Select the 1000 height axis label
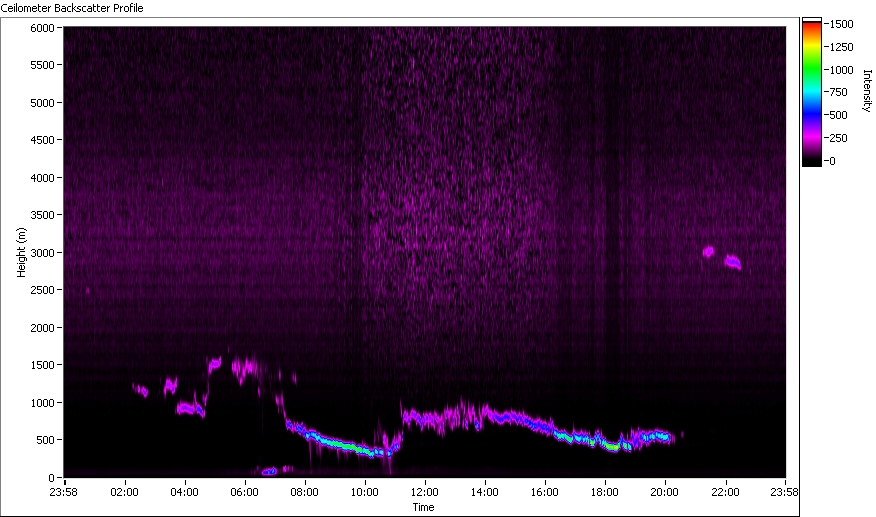Viewport: 876px width, 517px height. tap(42, 403)
